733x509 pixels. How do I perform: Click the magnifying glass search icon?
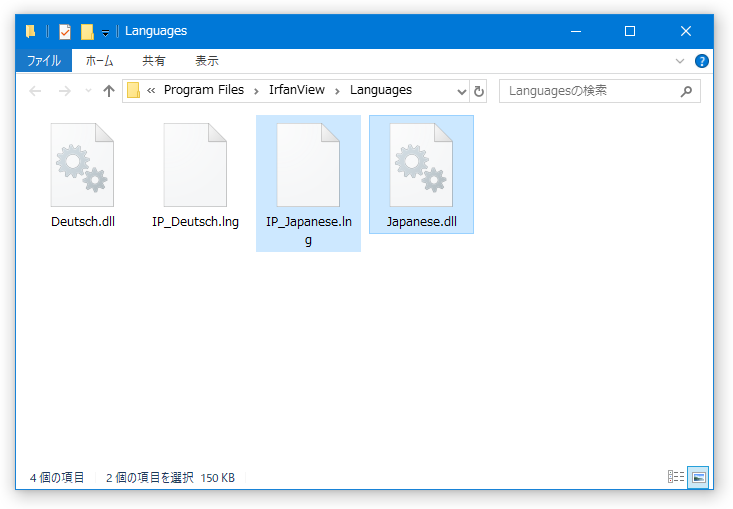pyautogui.click(x=686, y=91)
